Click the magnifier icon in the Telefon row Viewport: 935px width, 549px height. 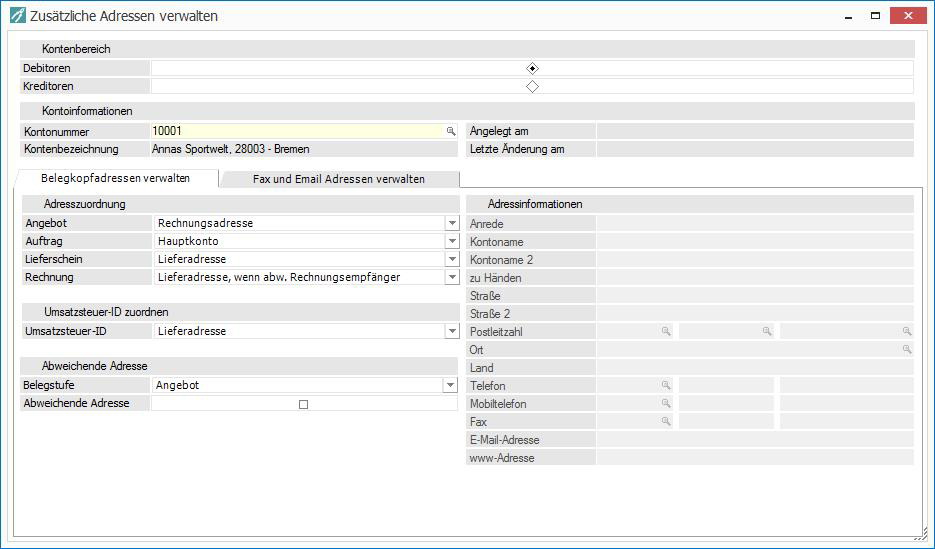tap(666, 386)
